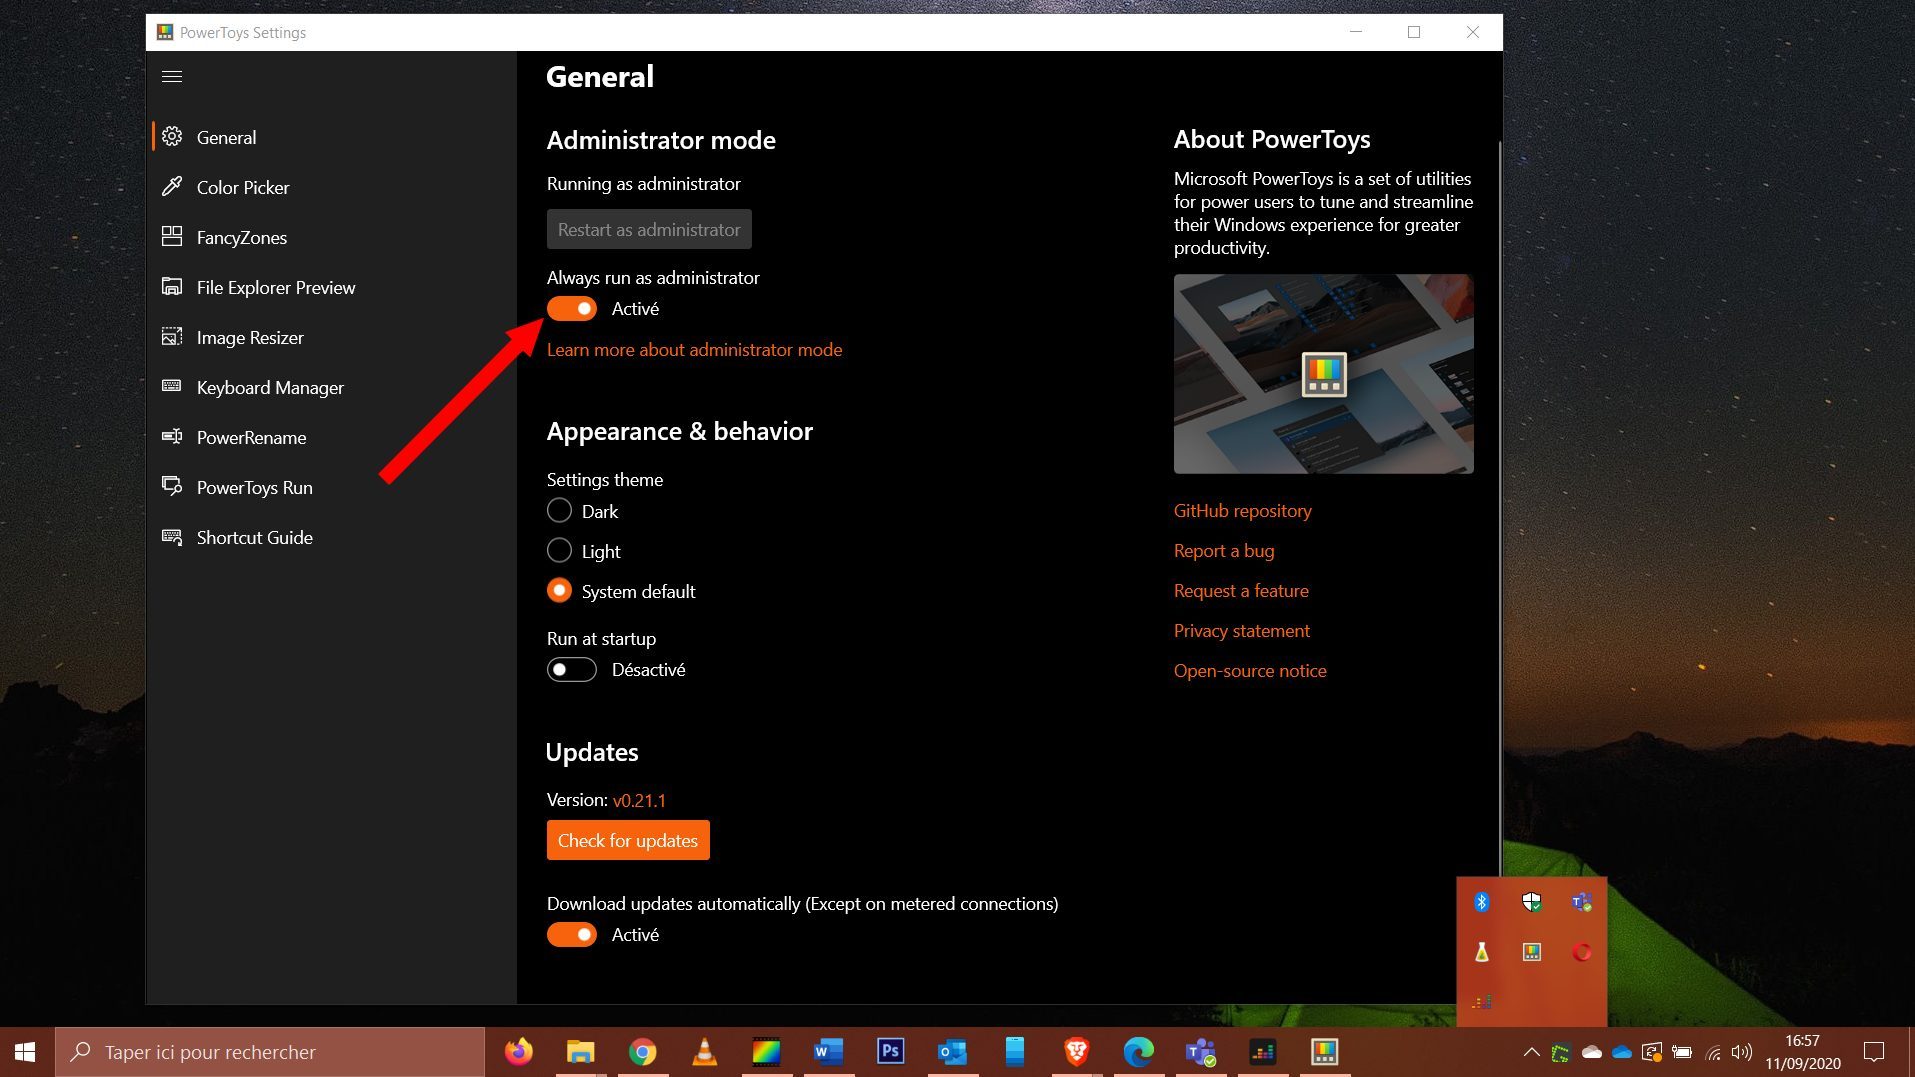Click version v0.21.1 release link
1915x1077 pixels.
[639, 800]
